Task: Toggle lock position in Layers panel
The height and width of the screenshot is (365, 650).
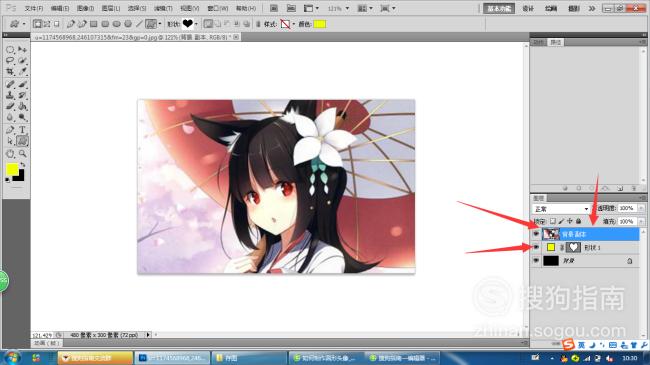Action: point(570,221)
